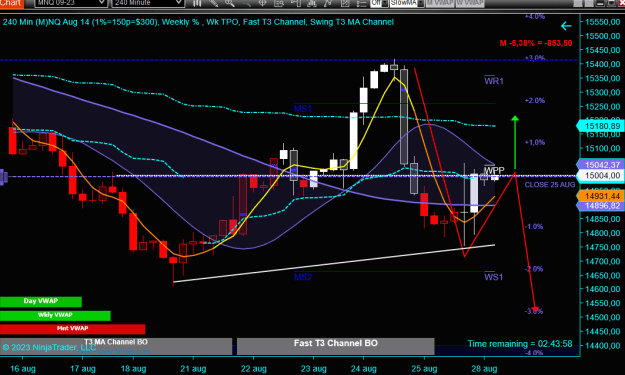Click the +2.0% weekly percent label
This screenshot has height=375, width=625.
pyautogui.click(x=535, y=100)
